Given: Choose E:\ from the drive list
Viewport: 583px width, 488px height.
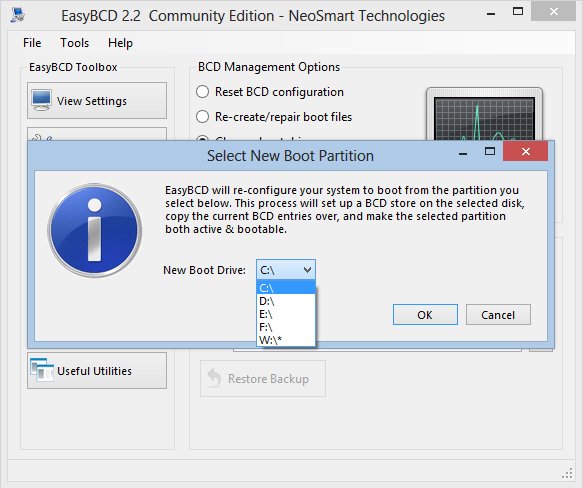Looking at the screenshot, I should [x=286, y=314].
